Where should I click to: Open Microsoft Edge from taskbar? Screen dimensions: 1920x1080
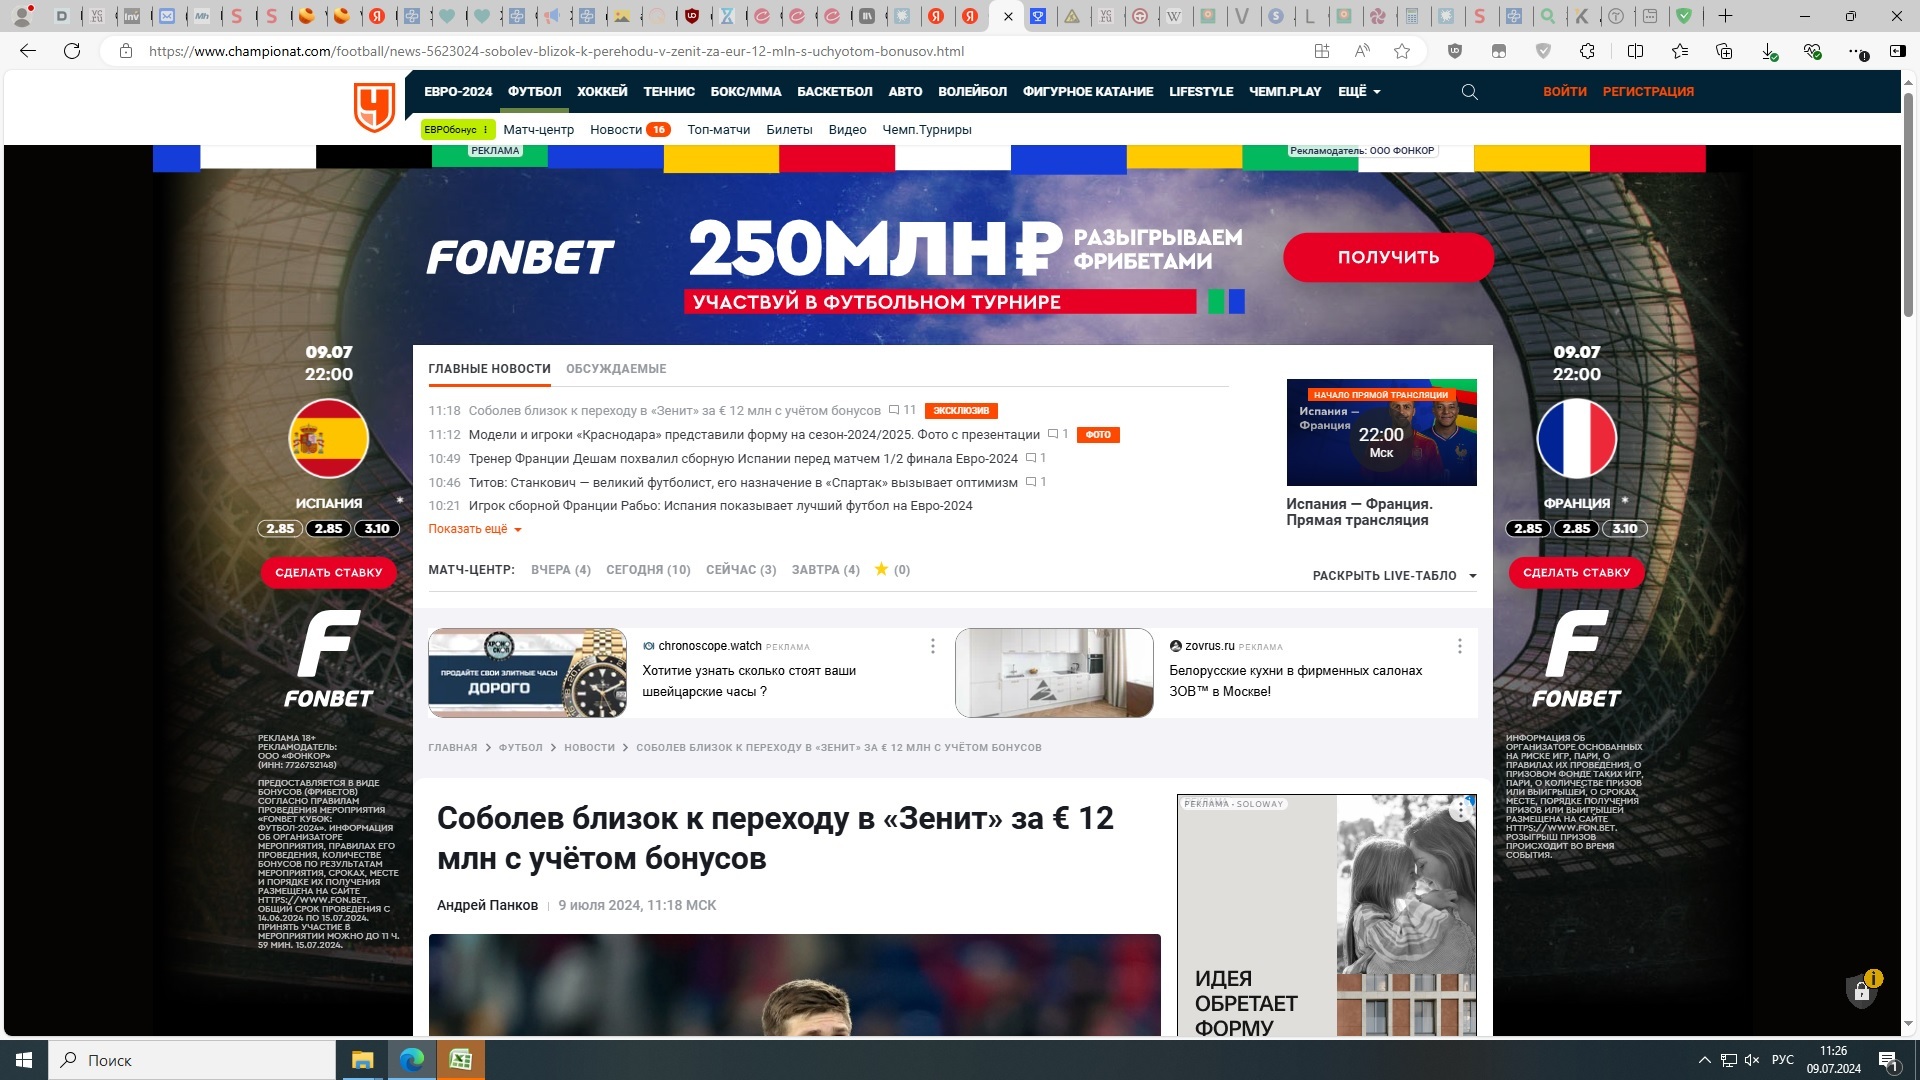click(x=411, y=1060)
